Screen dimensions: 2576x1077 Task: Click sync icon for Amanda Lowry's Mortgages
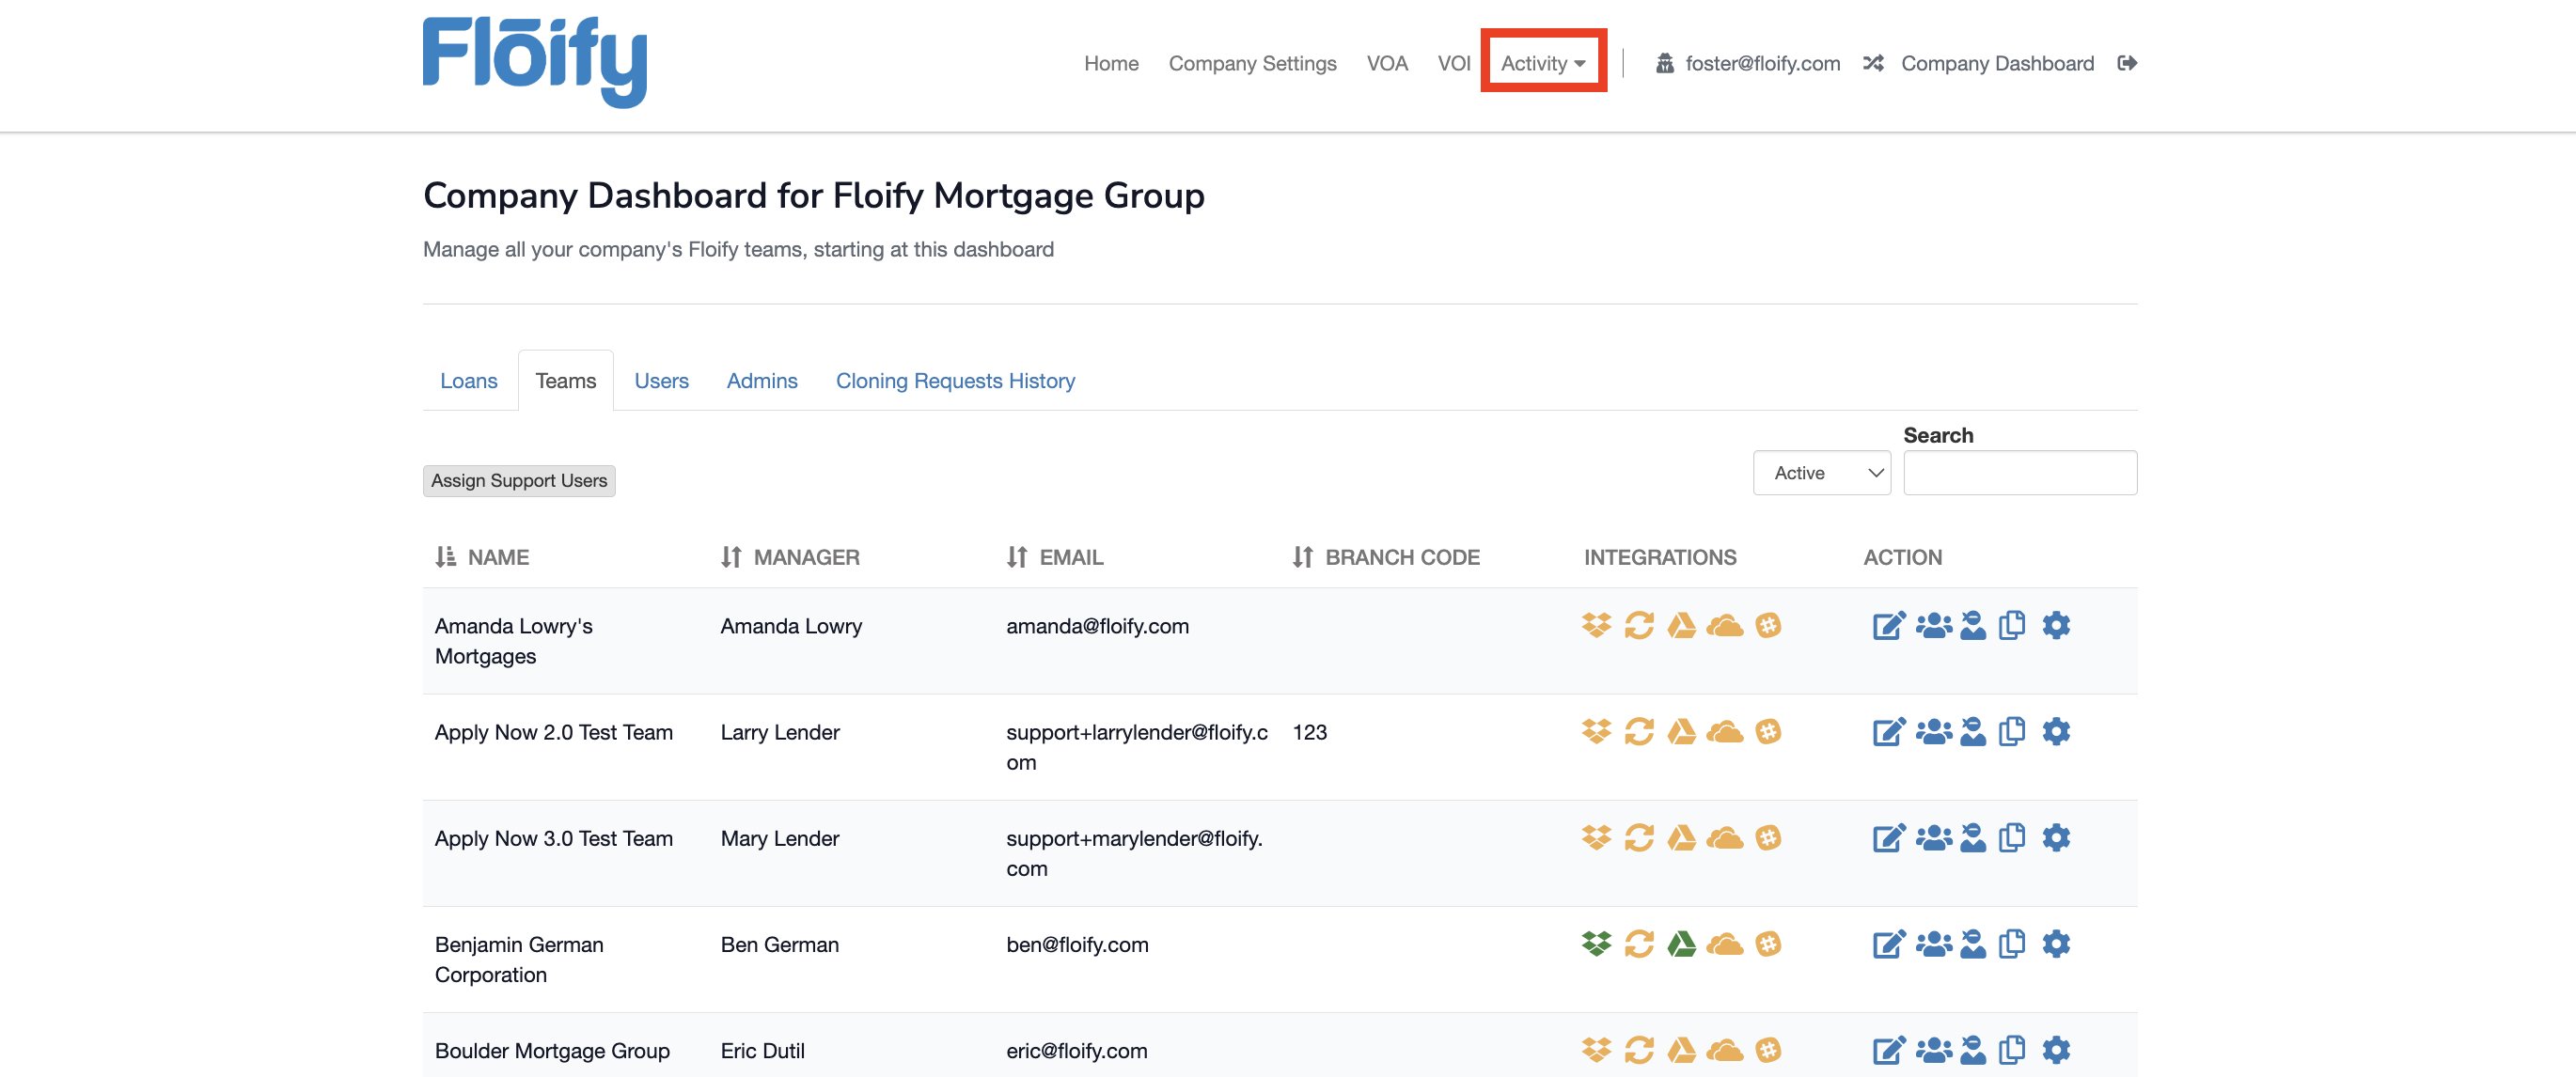[x=1638, y=626]
